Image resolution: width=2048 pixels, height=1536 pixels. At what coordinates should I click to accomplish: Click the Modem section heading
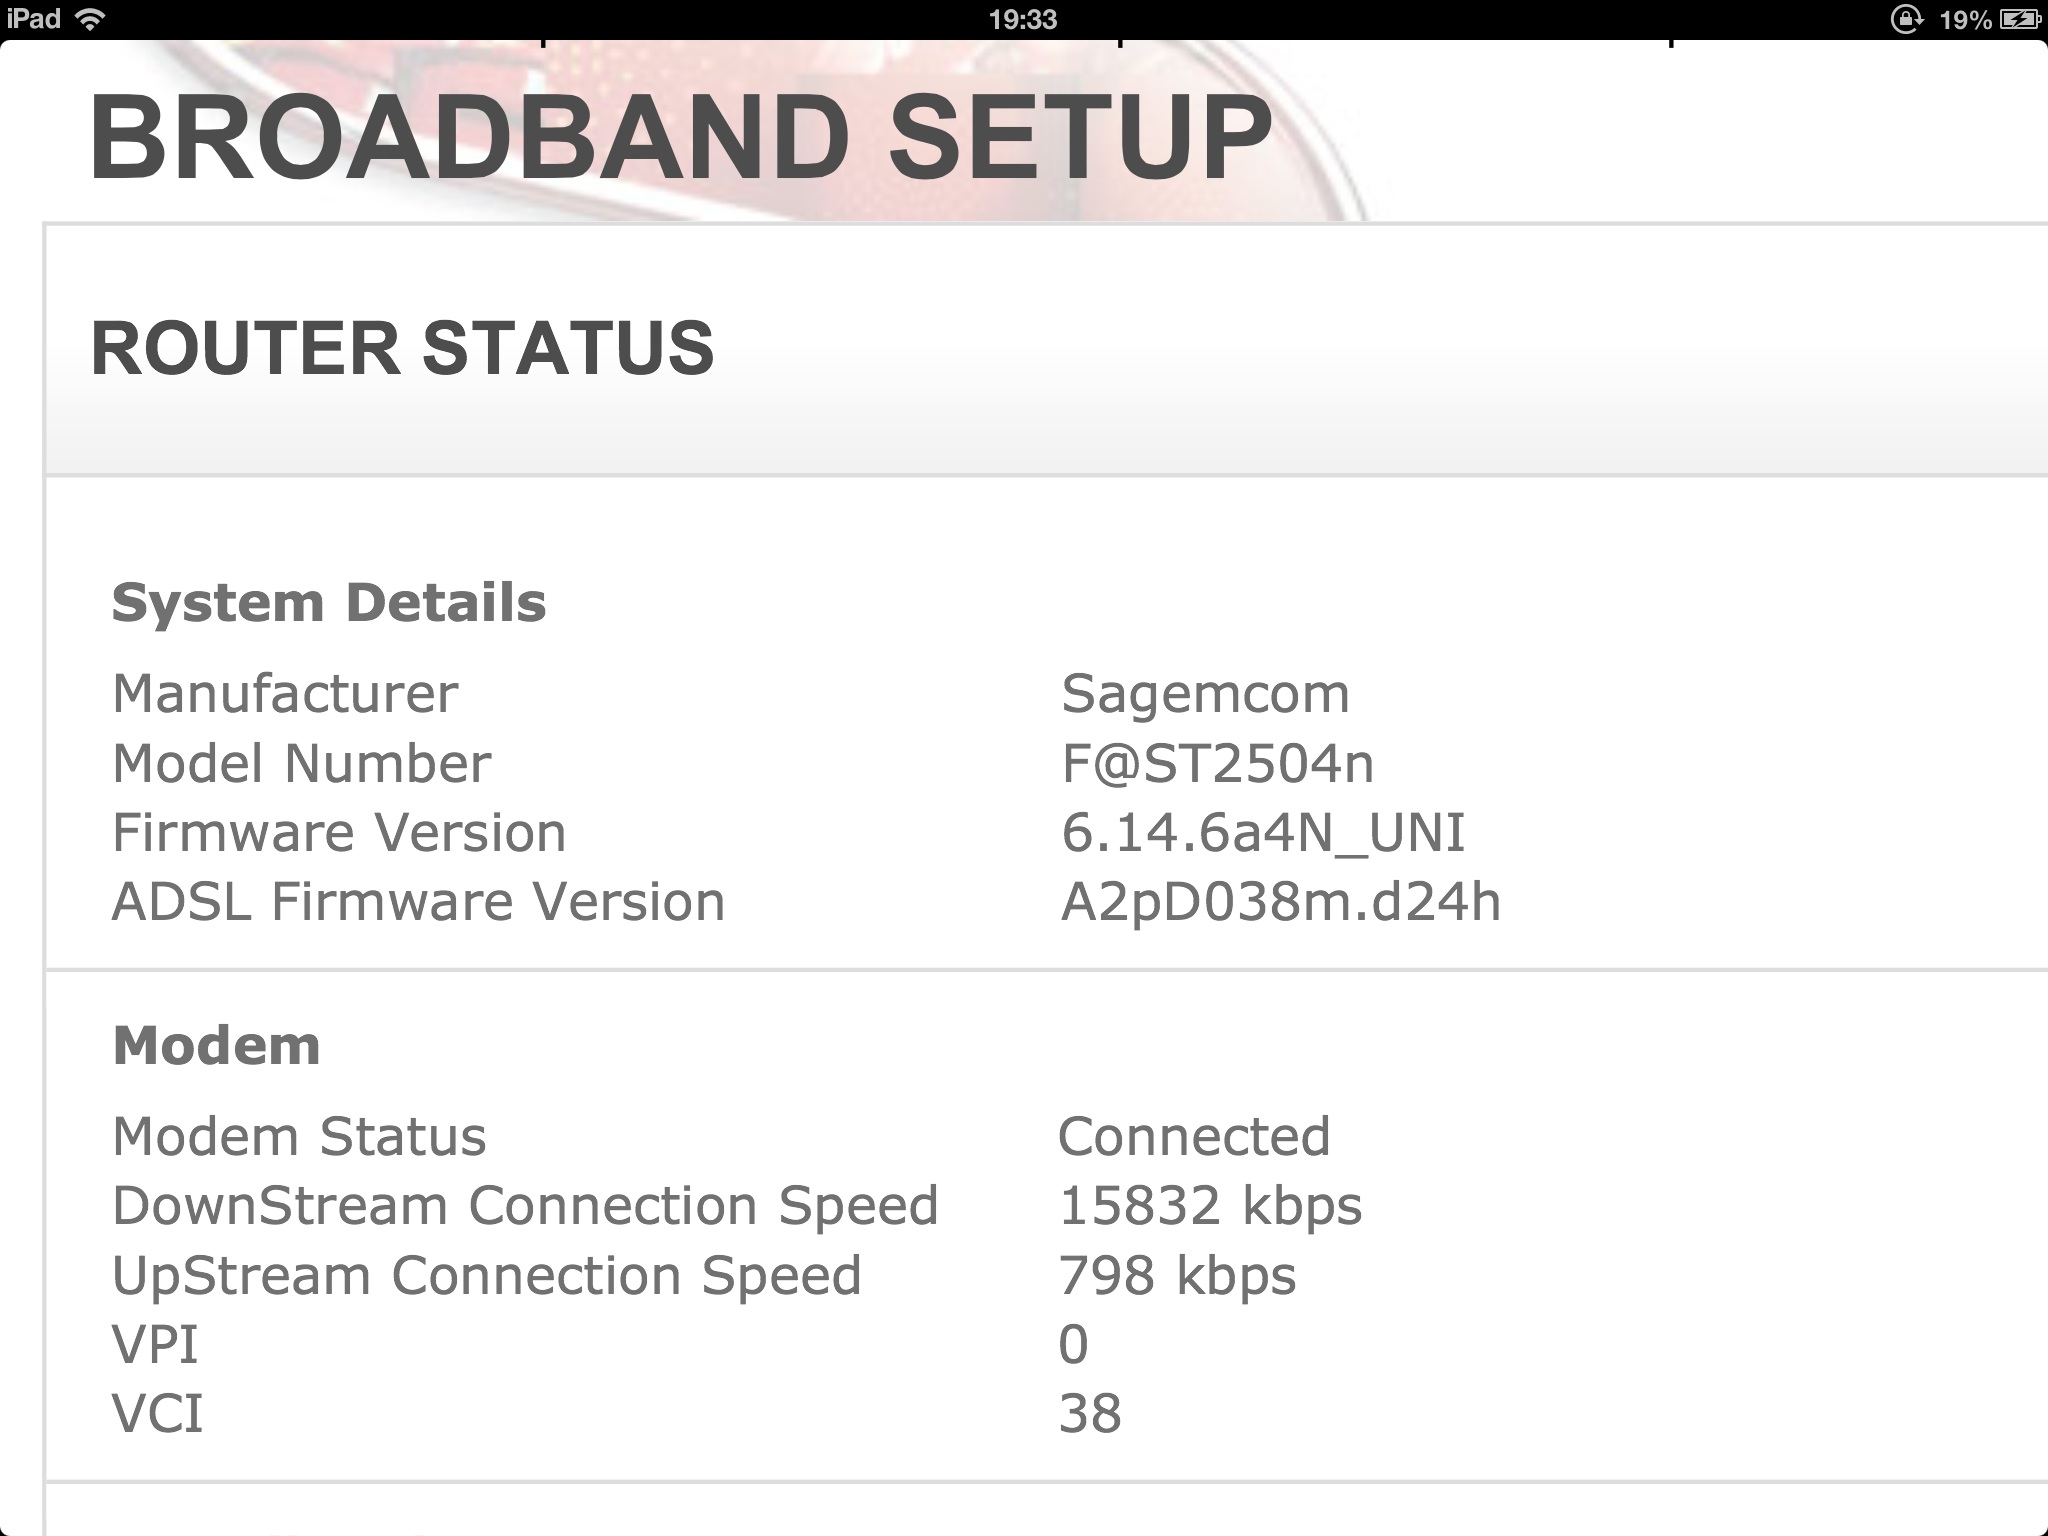(x=216, y=1046)
